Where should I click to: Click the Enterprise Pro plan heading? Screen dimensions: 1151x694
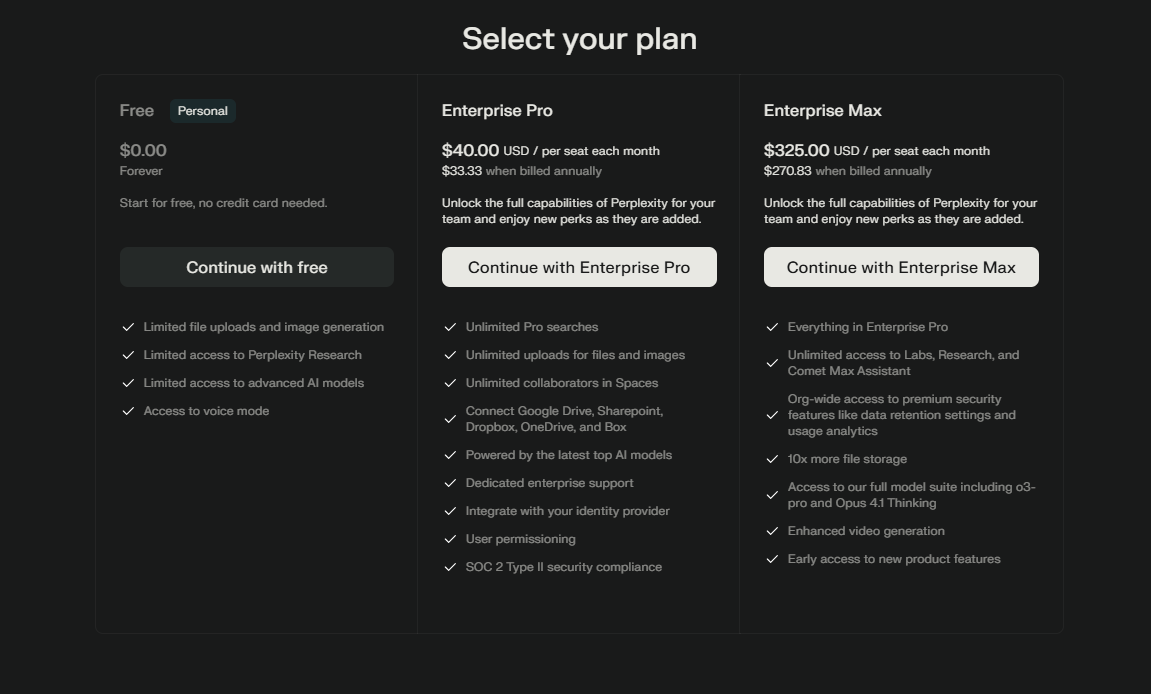point(497,111)
